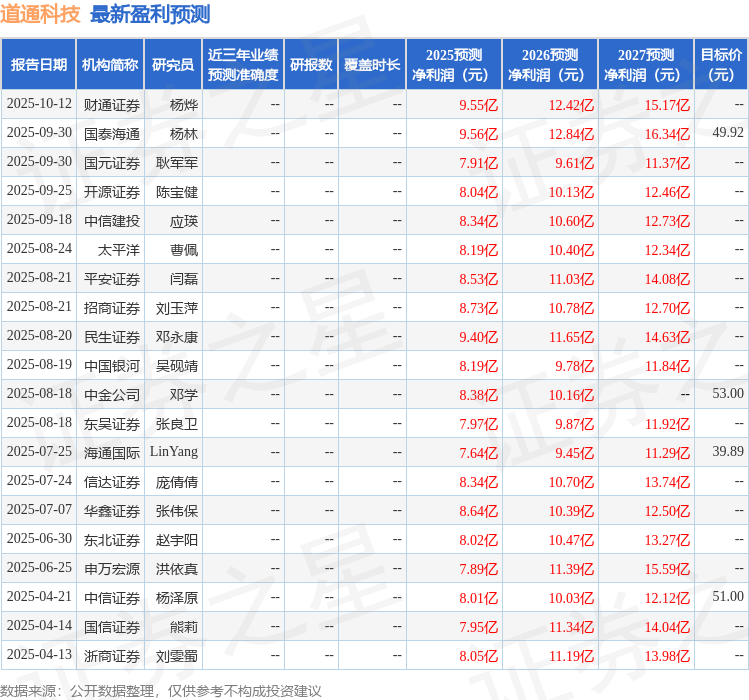Viewport: 749px width, 700px height.
Task: Click the 东吴证券 institution cell
Action: click(x=112, y=424)
